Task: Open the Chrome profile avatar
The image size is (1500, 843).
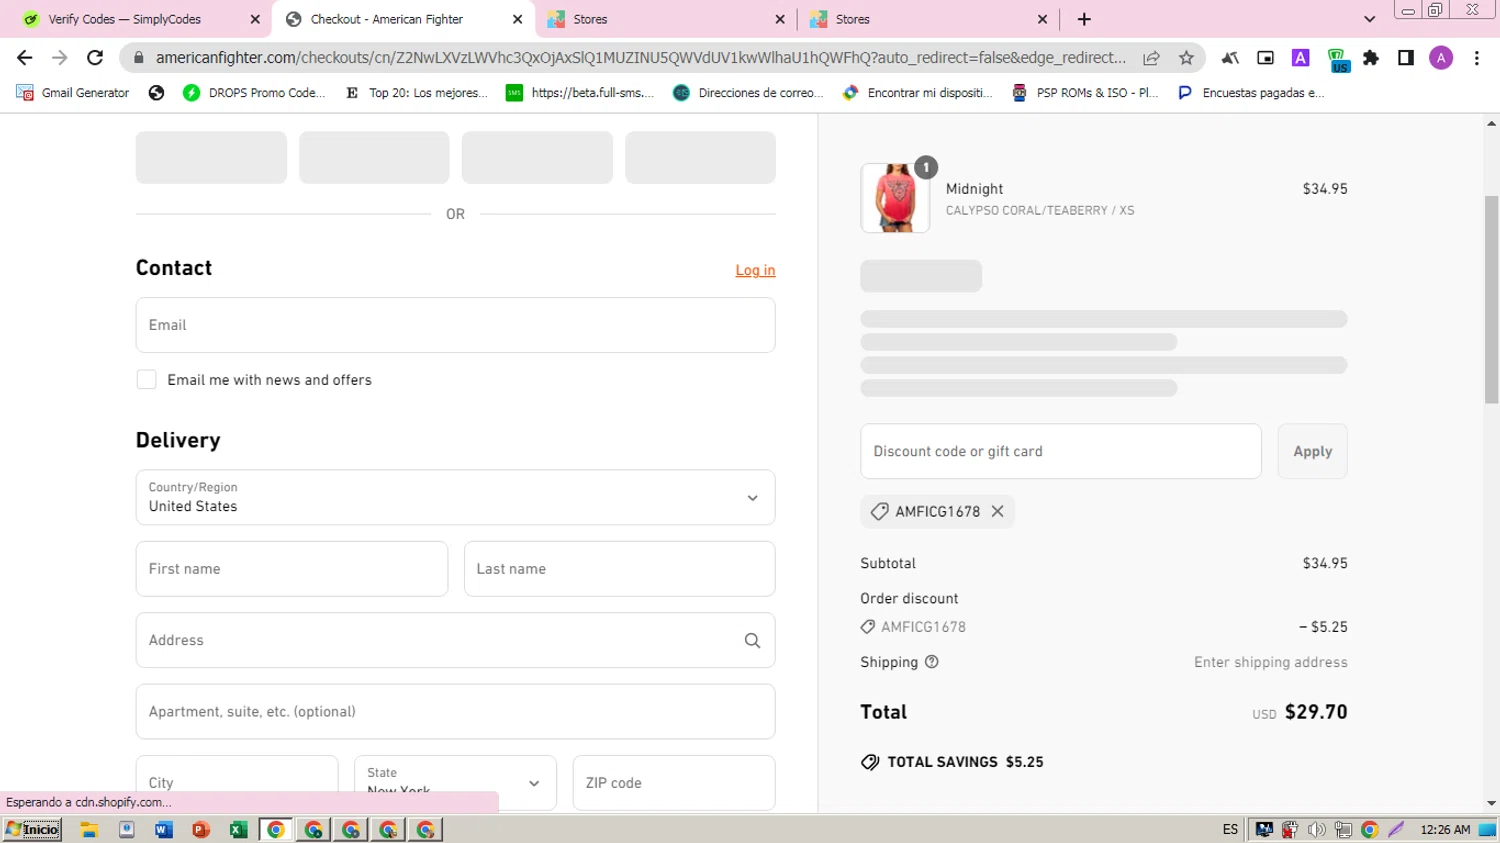Action: [x=1441, y=58]
